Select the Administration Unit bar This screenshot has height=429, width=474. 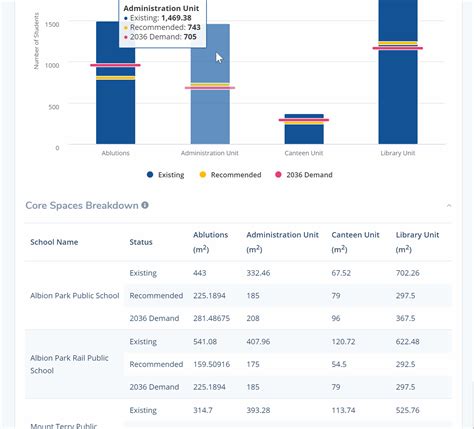coord(210,84)
